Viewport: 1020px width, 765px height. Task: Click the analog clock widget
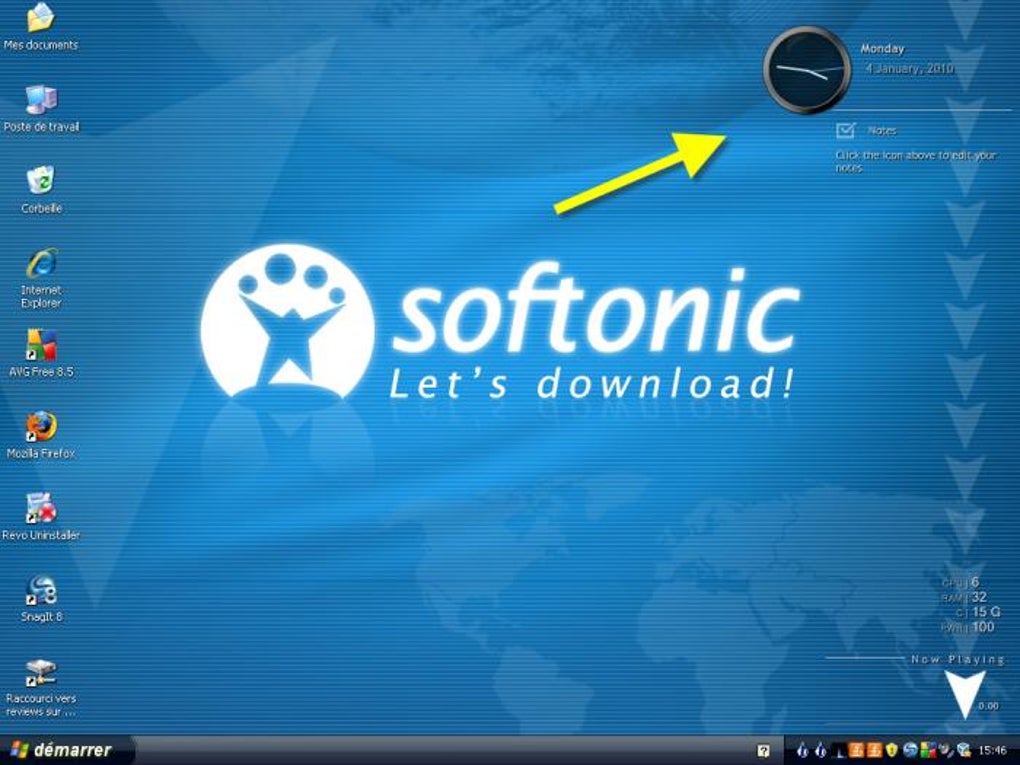[807, 70]
